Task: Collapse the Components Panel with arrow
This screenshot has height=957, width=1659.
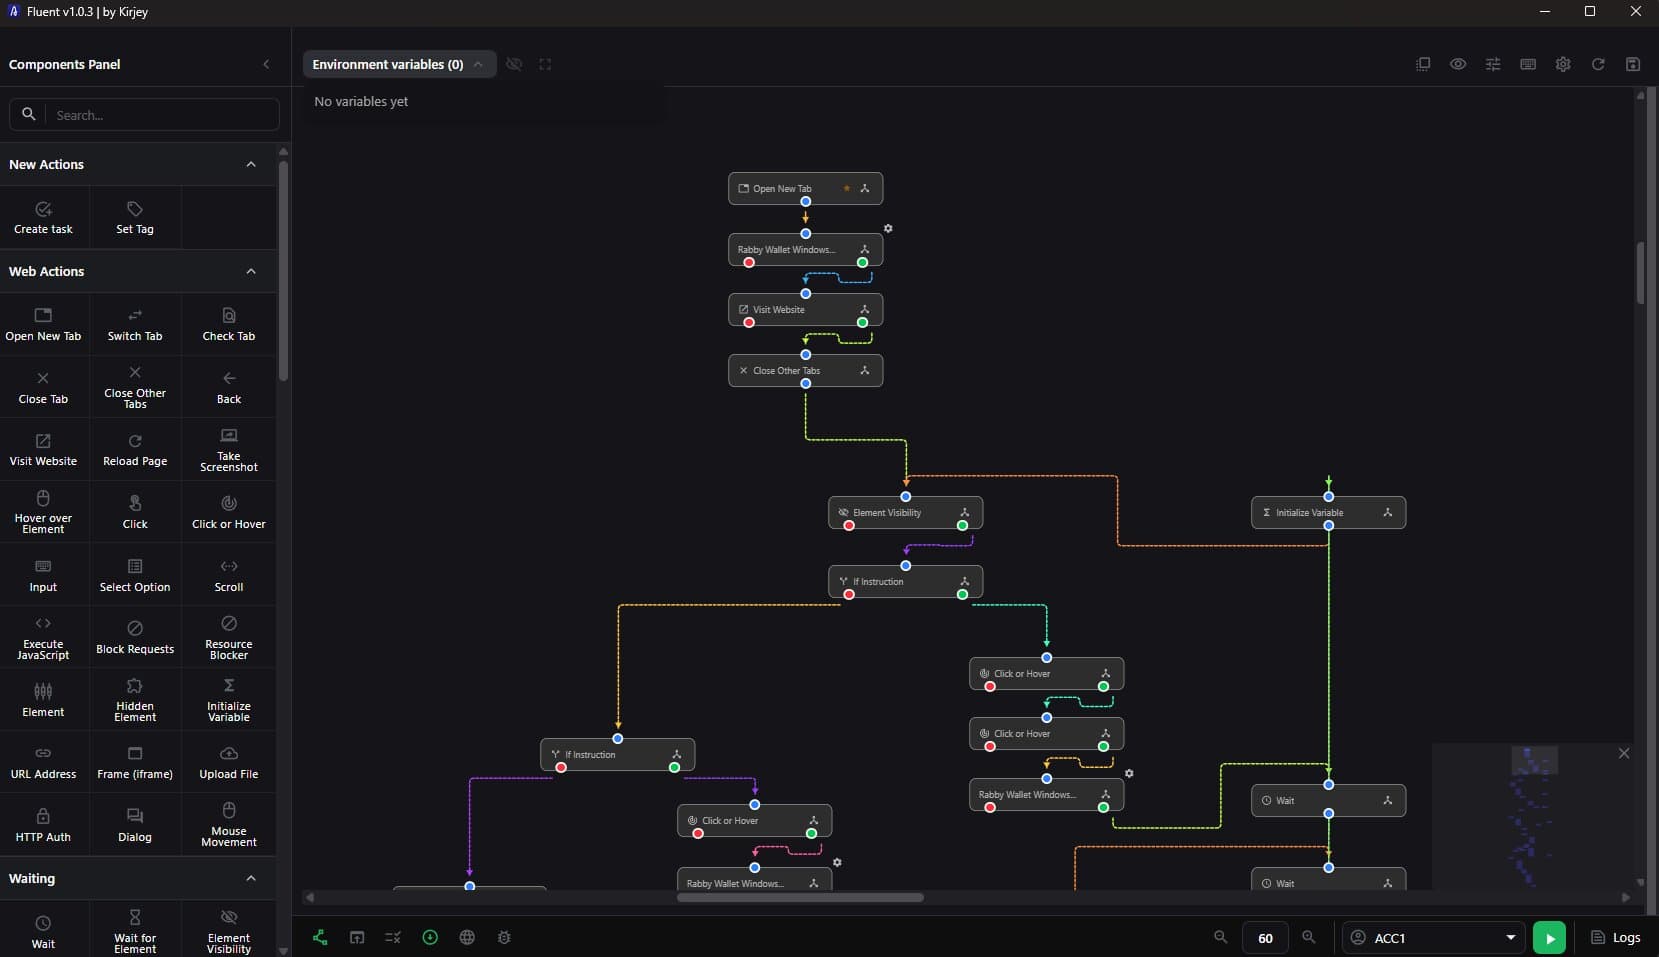Action: (266, 64)
